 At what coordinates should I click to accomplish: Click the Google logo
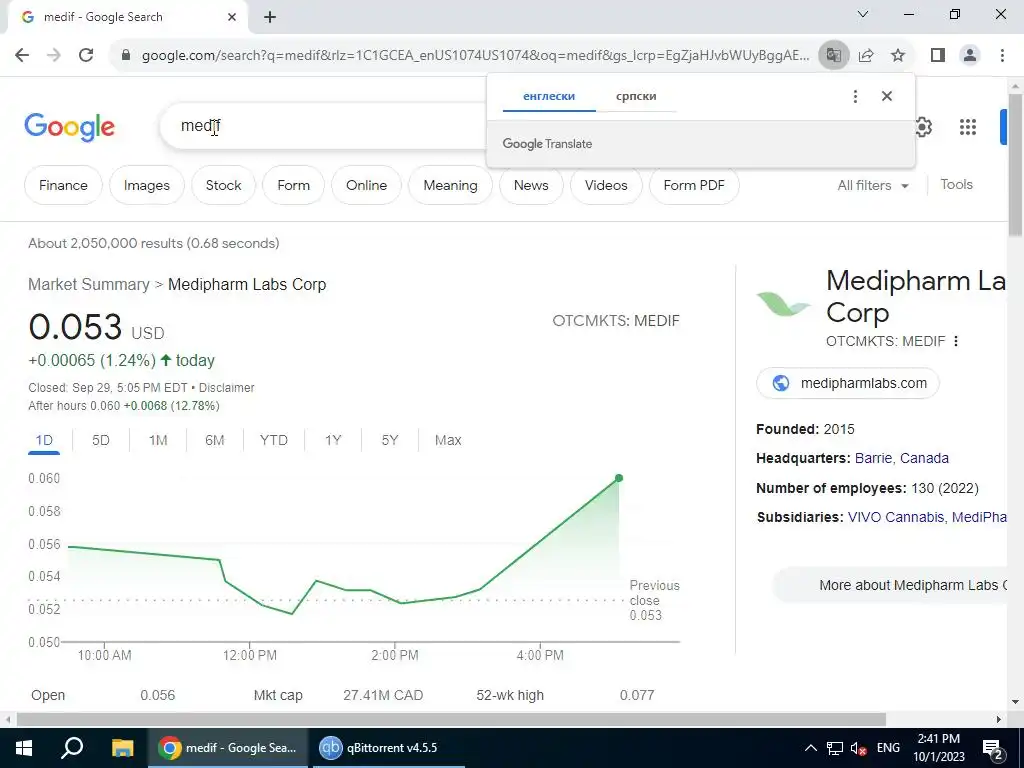pos(69,127)
